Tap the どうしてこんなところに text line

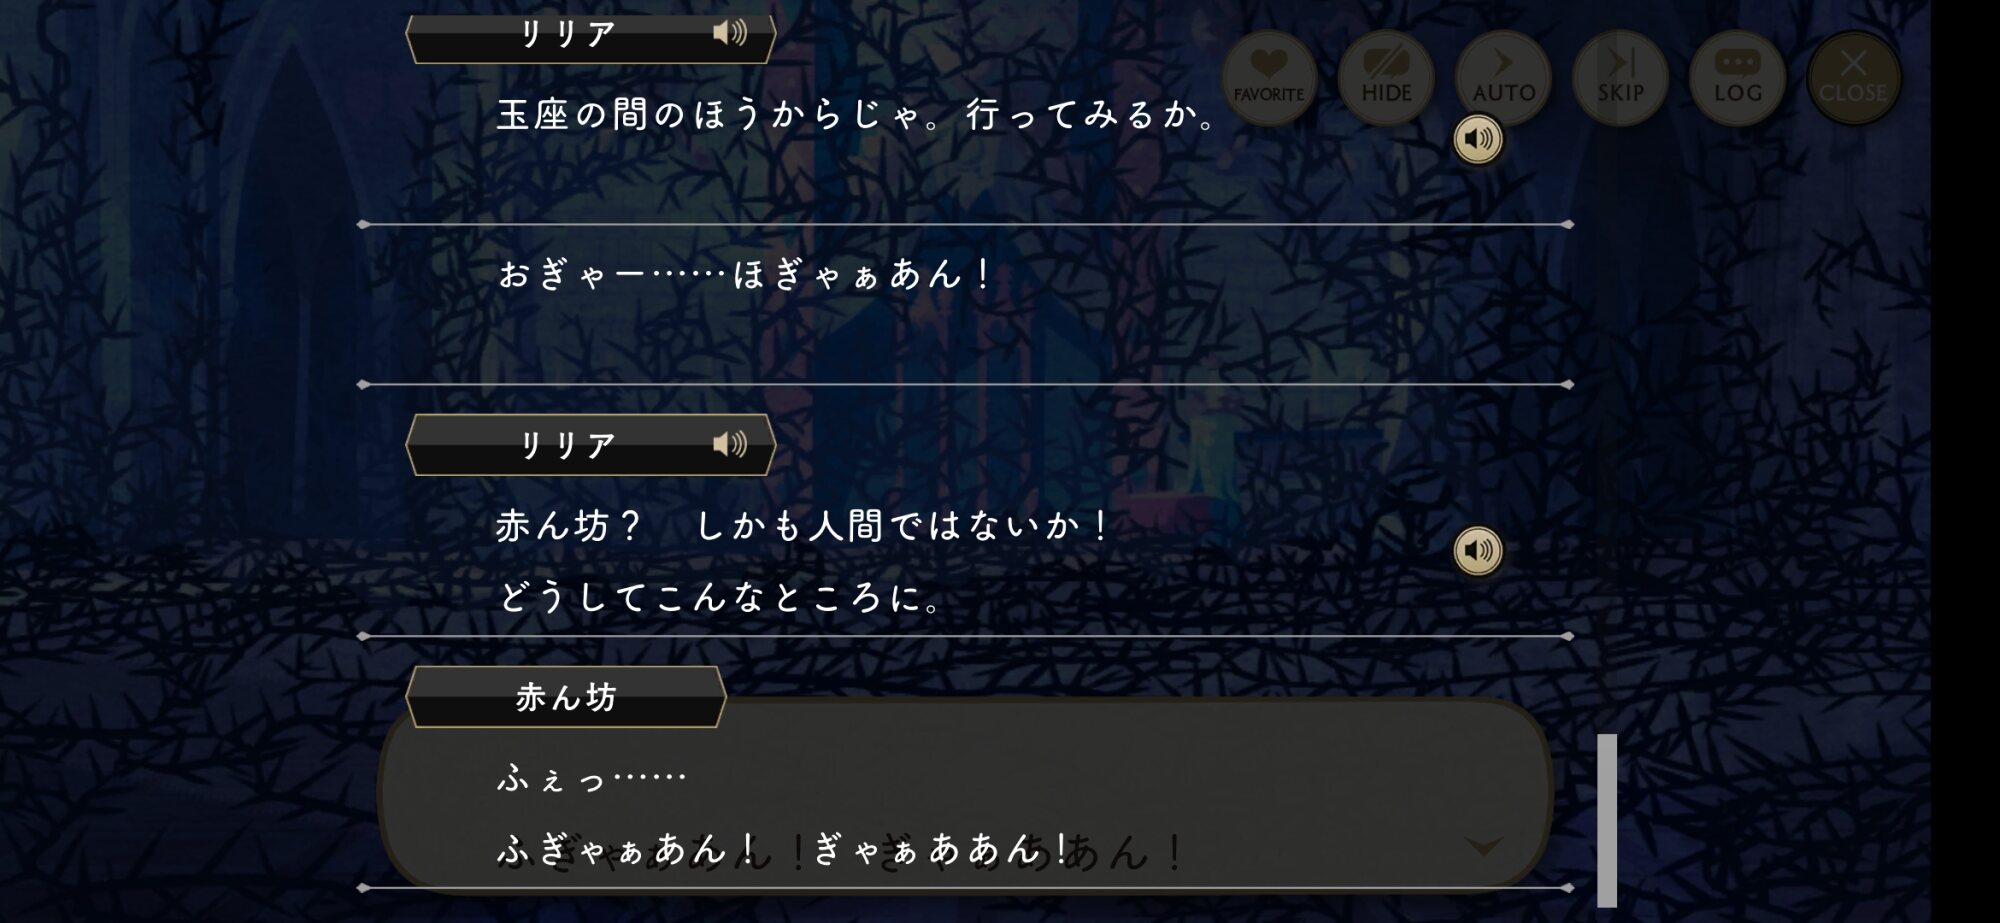[720, 598]
